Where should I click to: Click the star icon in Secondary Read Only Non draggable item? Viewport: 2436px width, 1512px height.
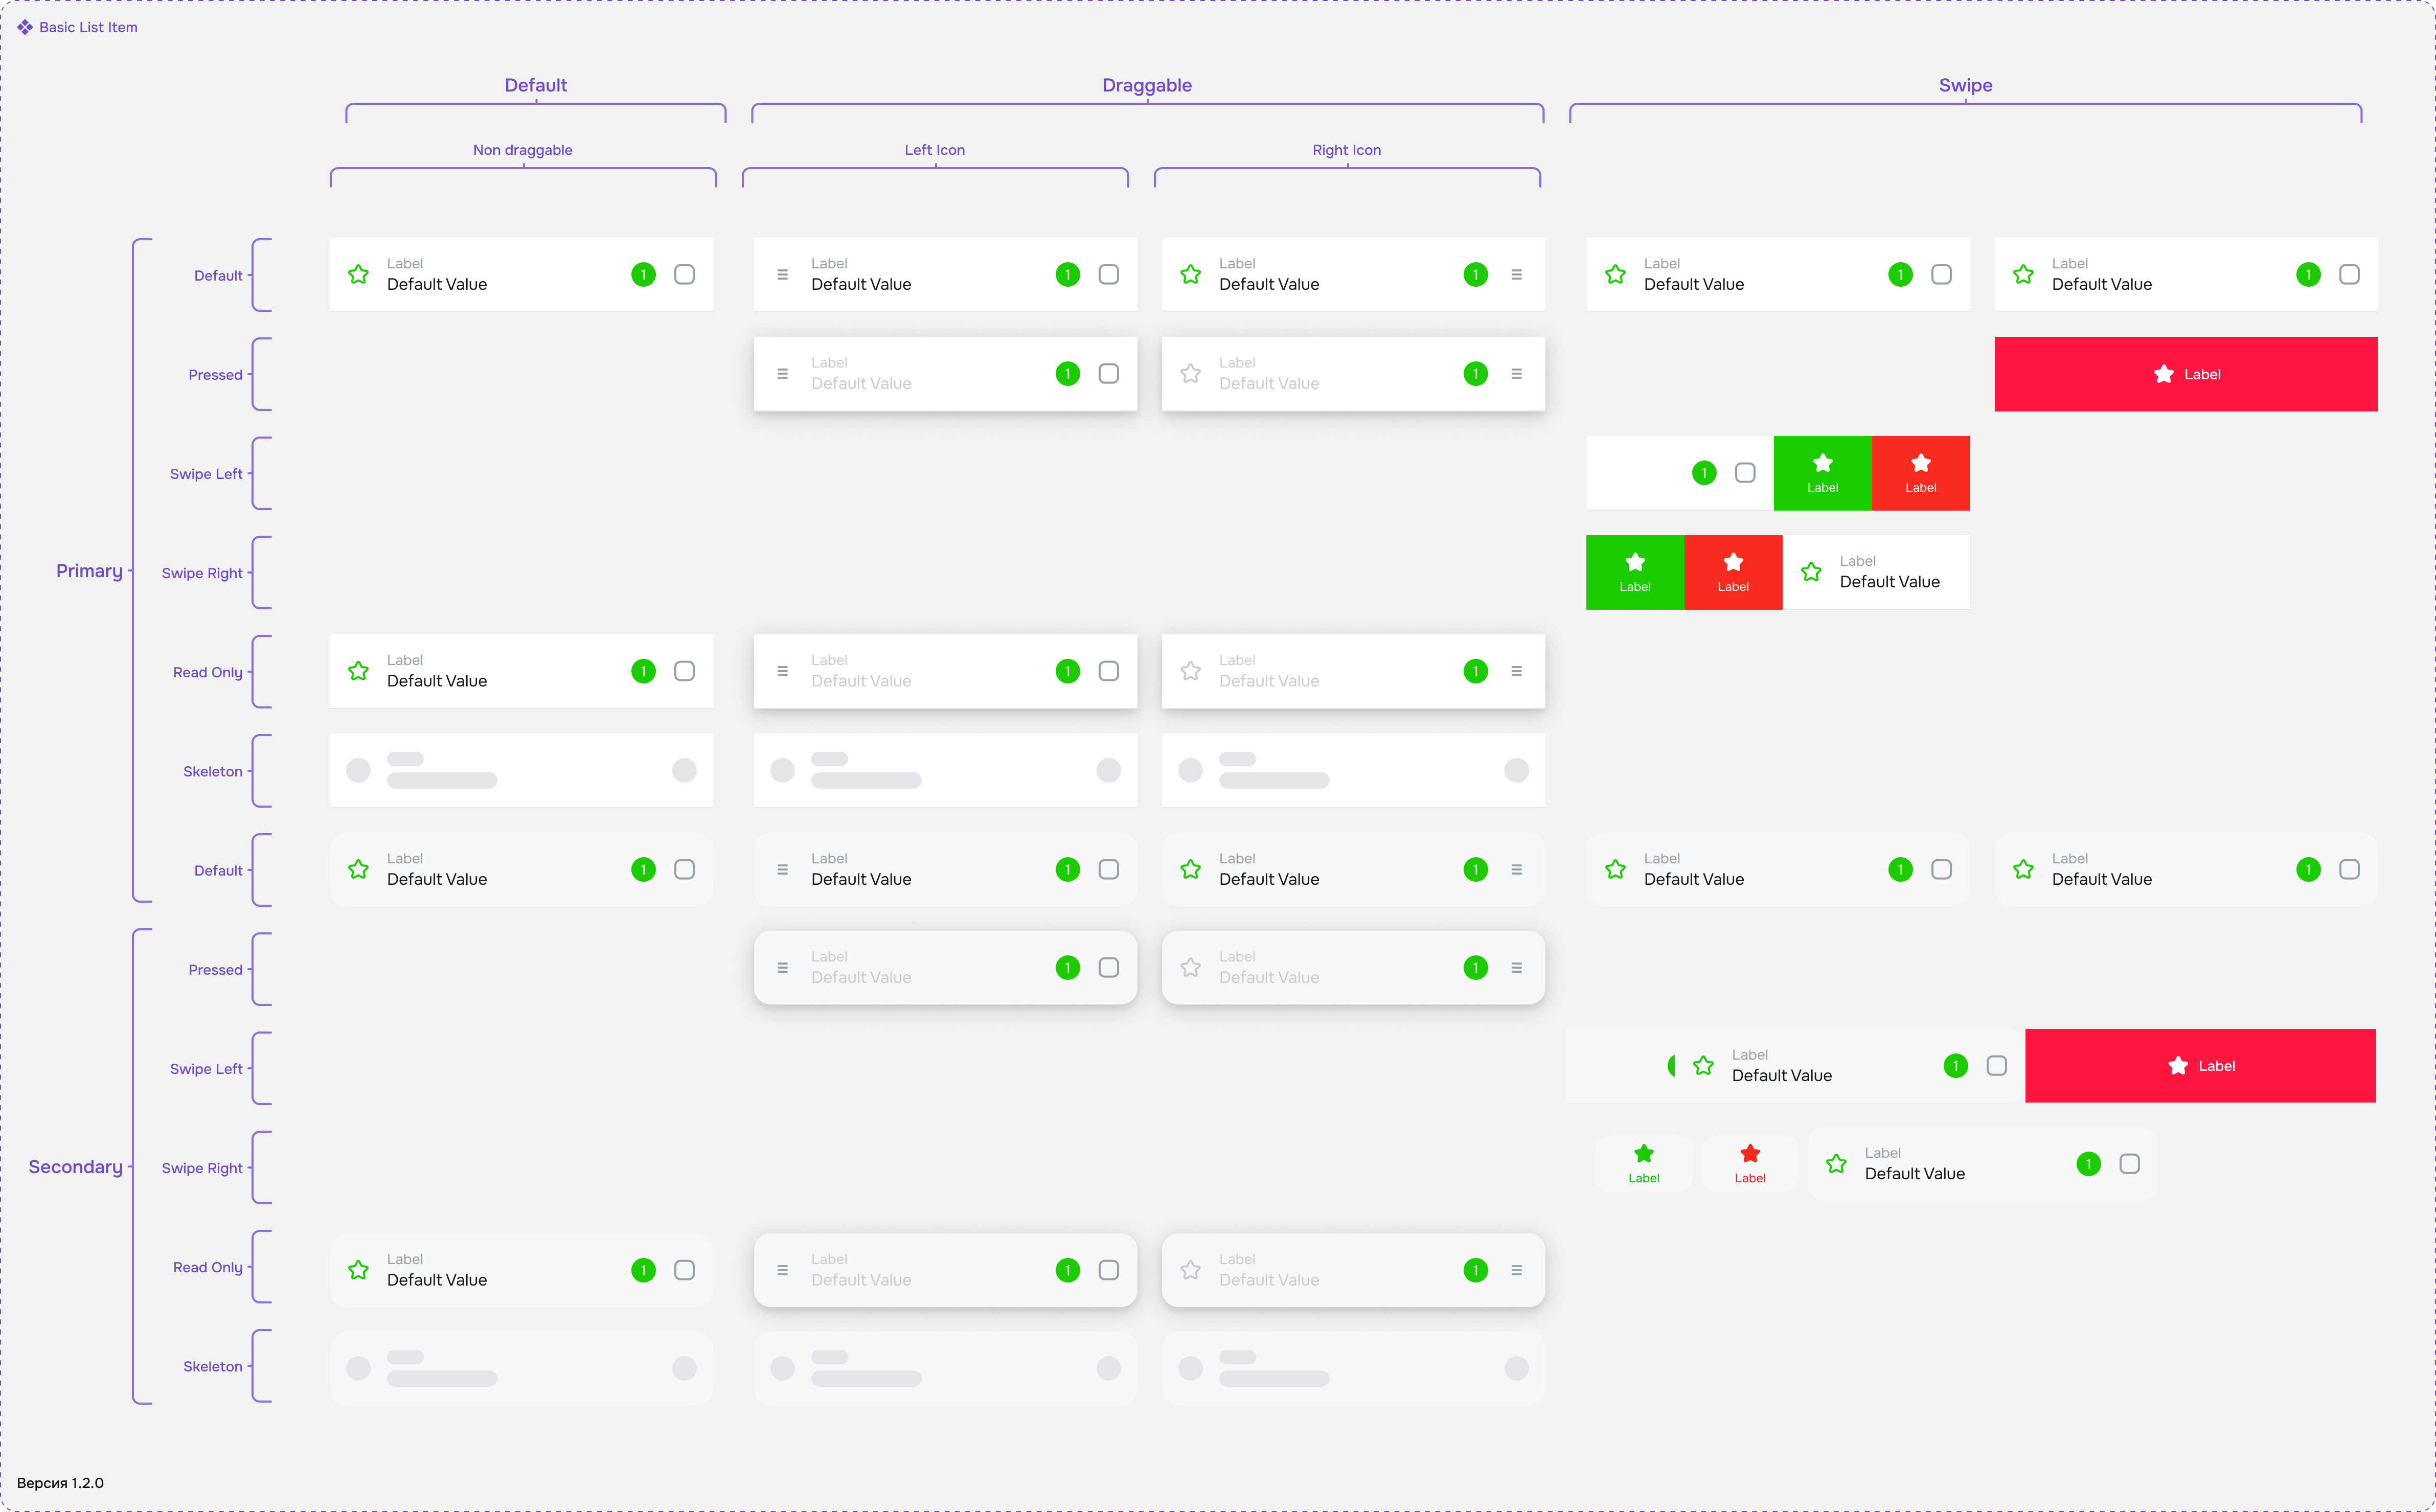(358, 1270)
